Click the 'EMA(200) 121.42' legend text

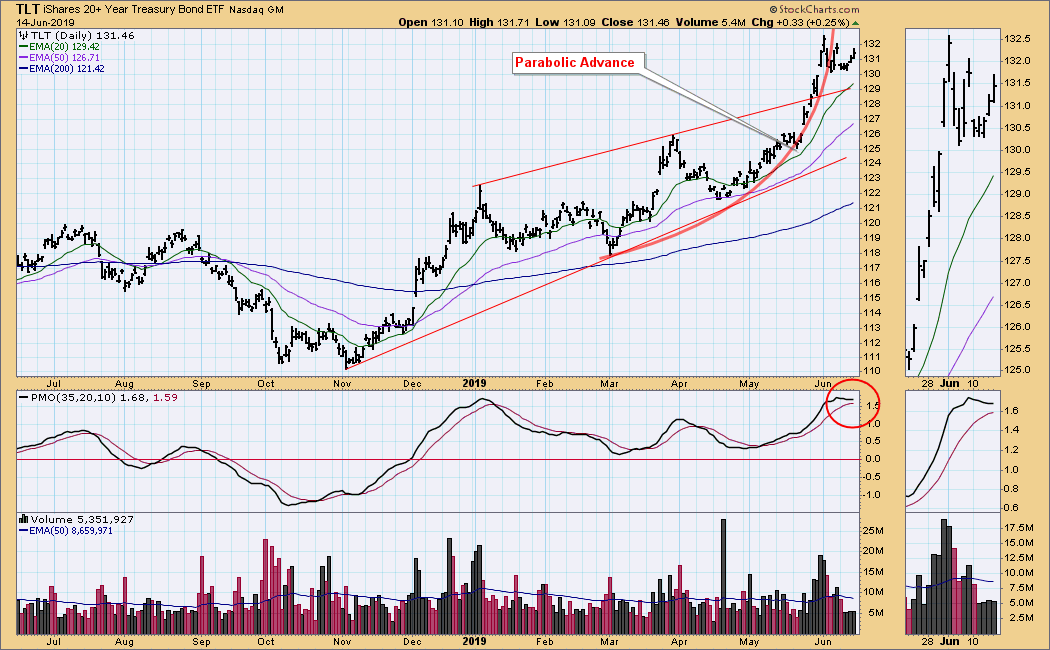(x=67, y=68)
